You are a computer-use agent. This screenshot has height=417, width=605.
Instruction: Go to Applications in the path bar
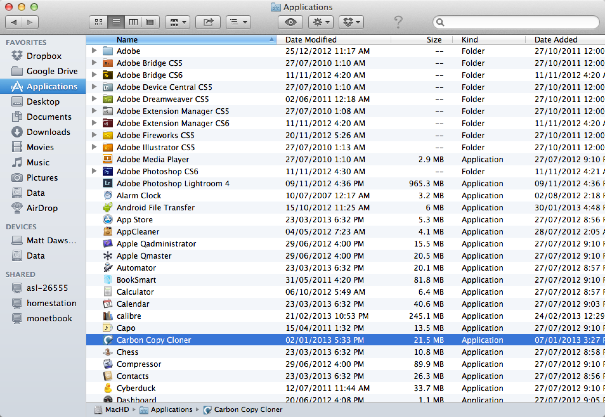[x=166, y=410]
